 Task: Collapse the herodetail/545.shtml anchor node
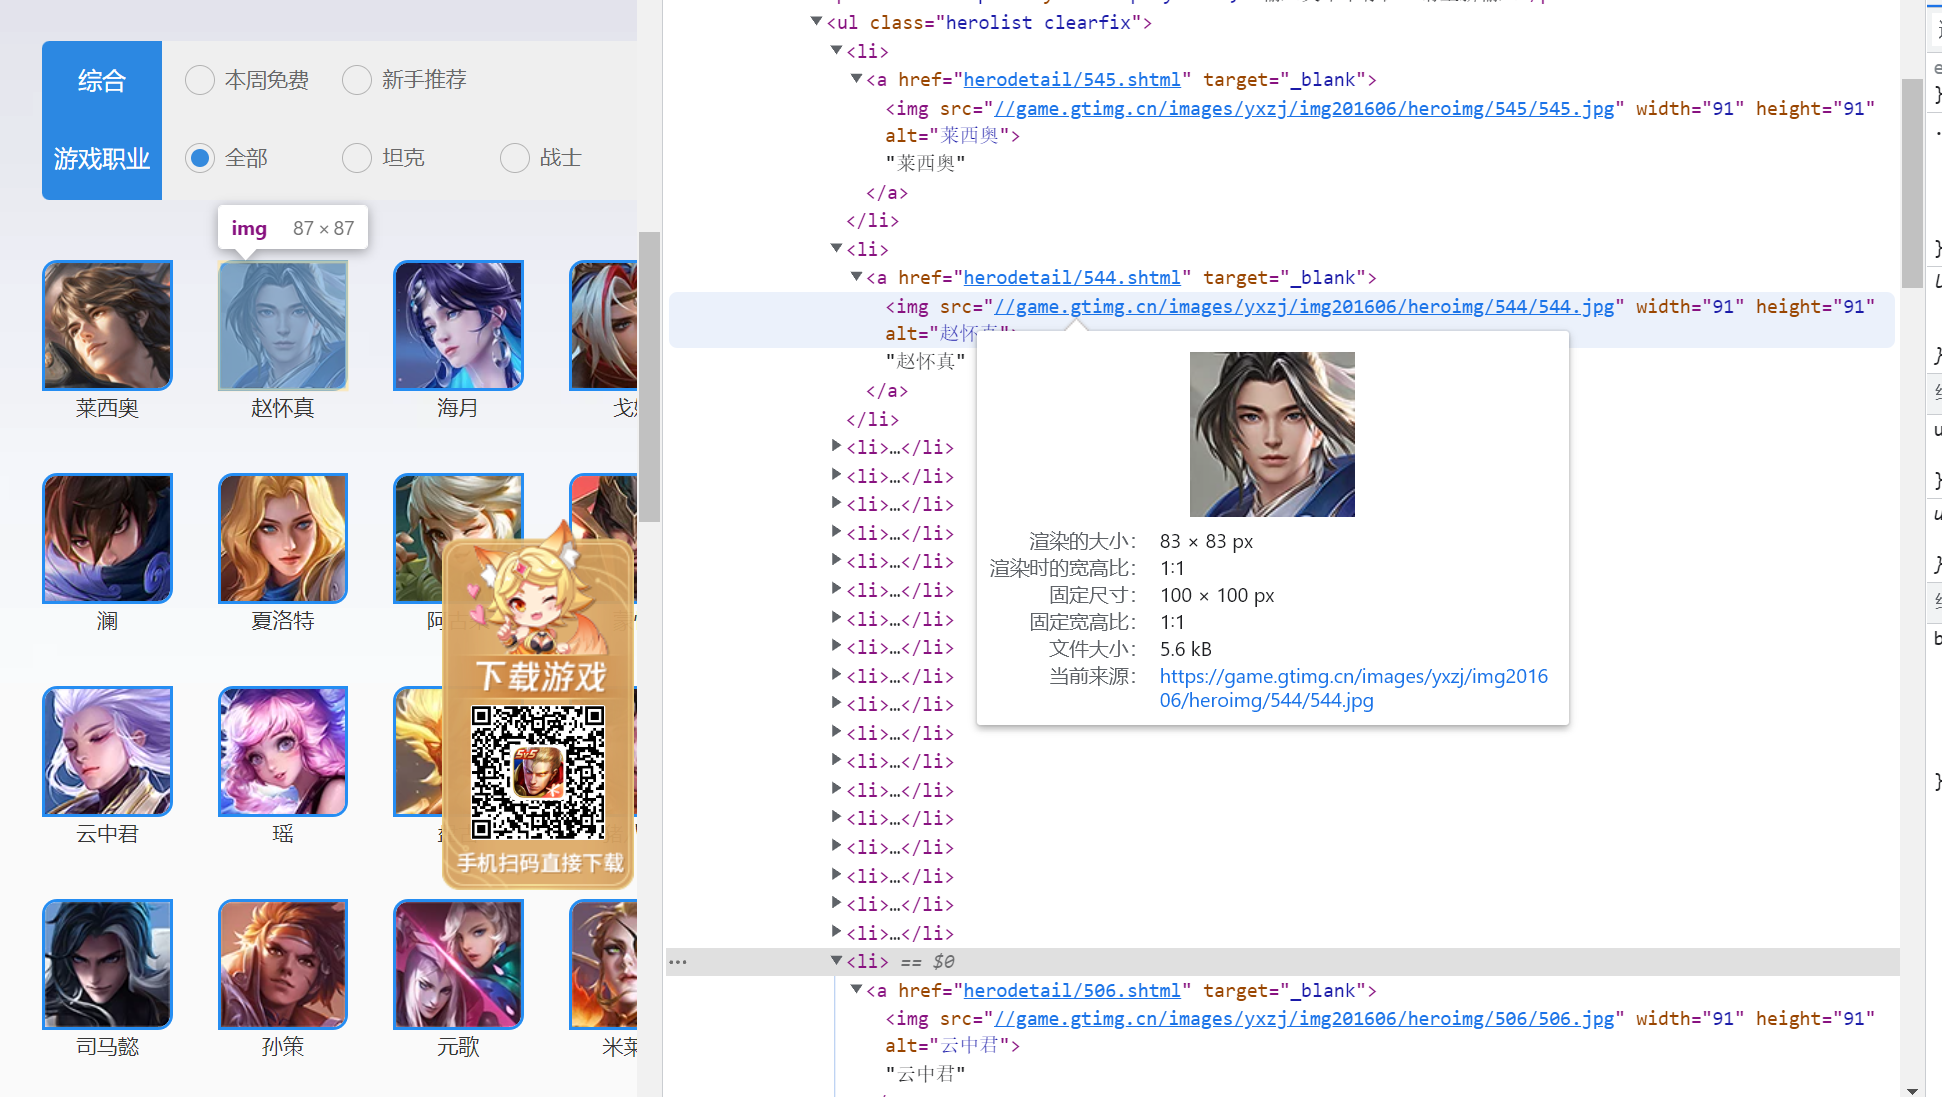(856, 78)
